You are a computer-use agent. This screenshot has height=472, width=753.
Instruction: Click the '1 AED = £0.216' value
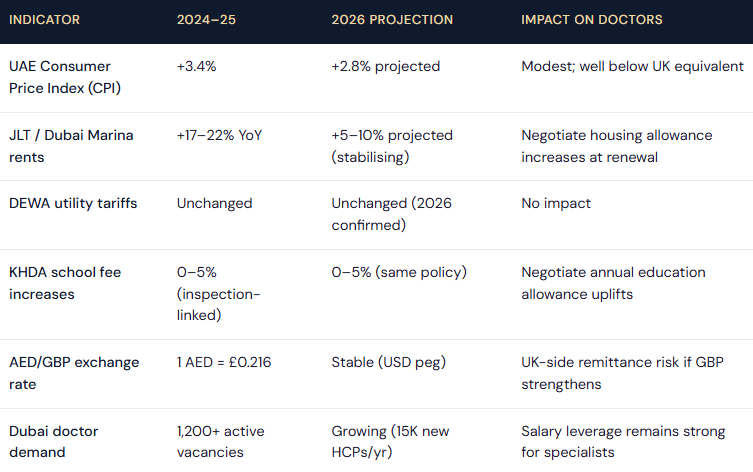point(224,362)
